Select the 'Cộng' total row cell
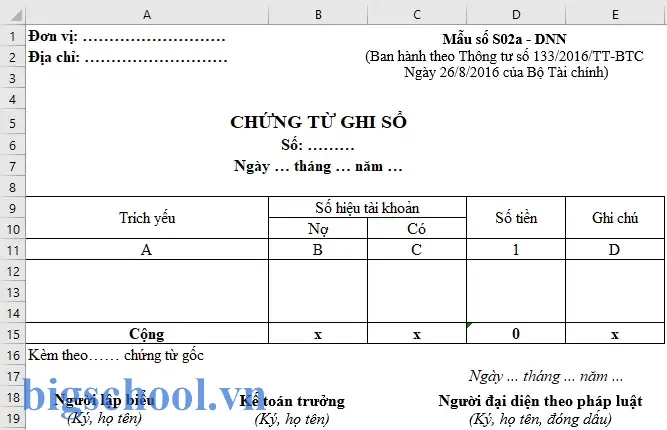Screen dimensions: 667x430 click(x=147, y=334)
